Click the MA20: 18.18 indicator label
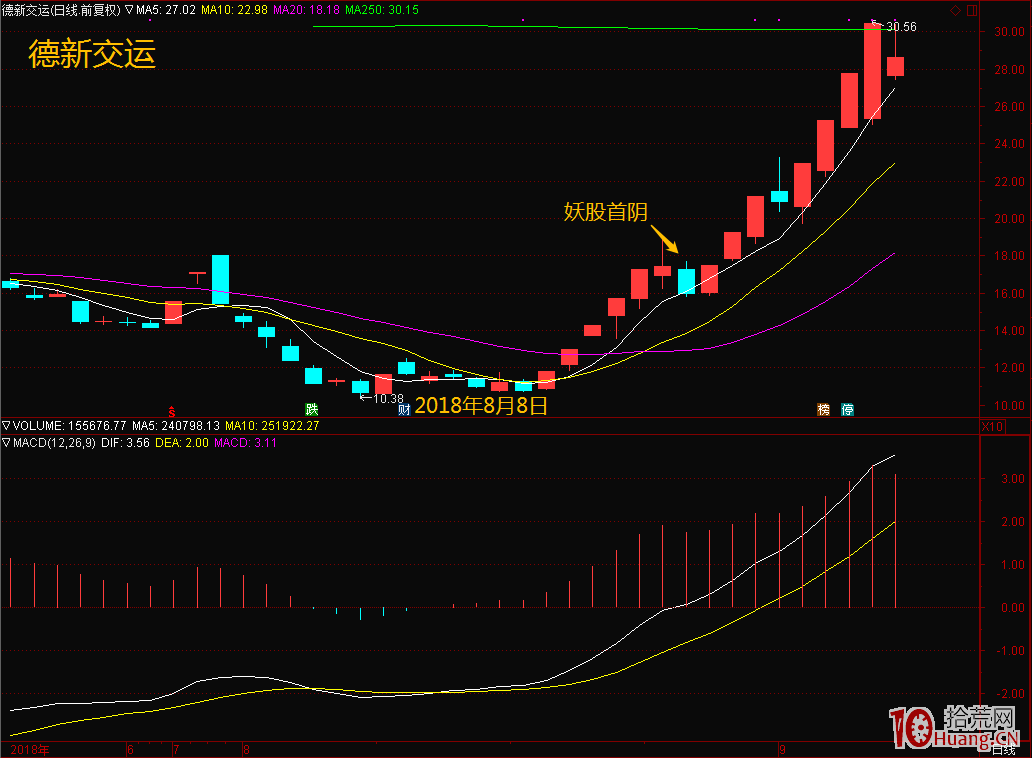This screenshot has height=758, width=1032. [x=307, y=10]
